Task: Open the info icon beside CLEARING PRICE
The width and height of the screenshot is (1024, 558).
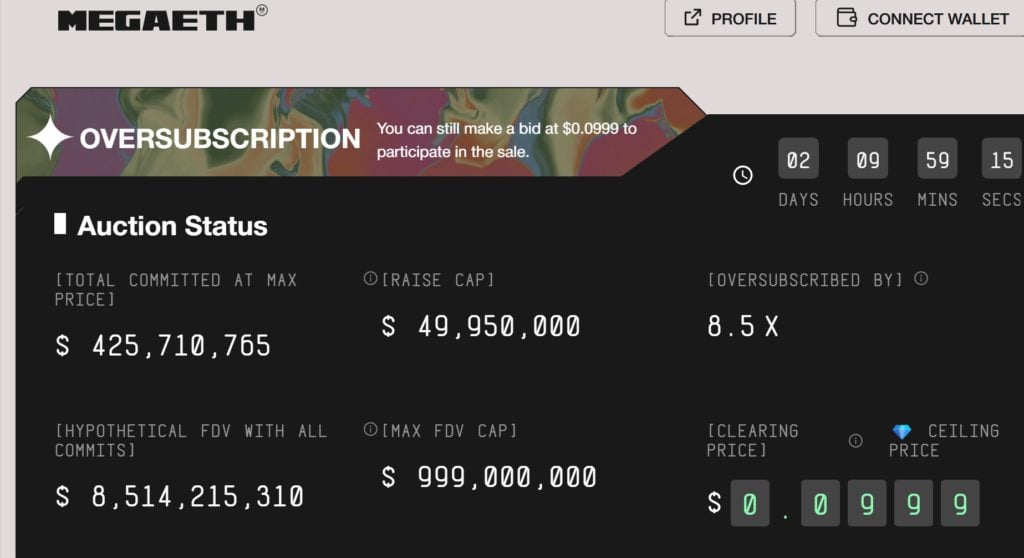Action: (x=856, y=440)
